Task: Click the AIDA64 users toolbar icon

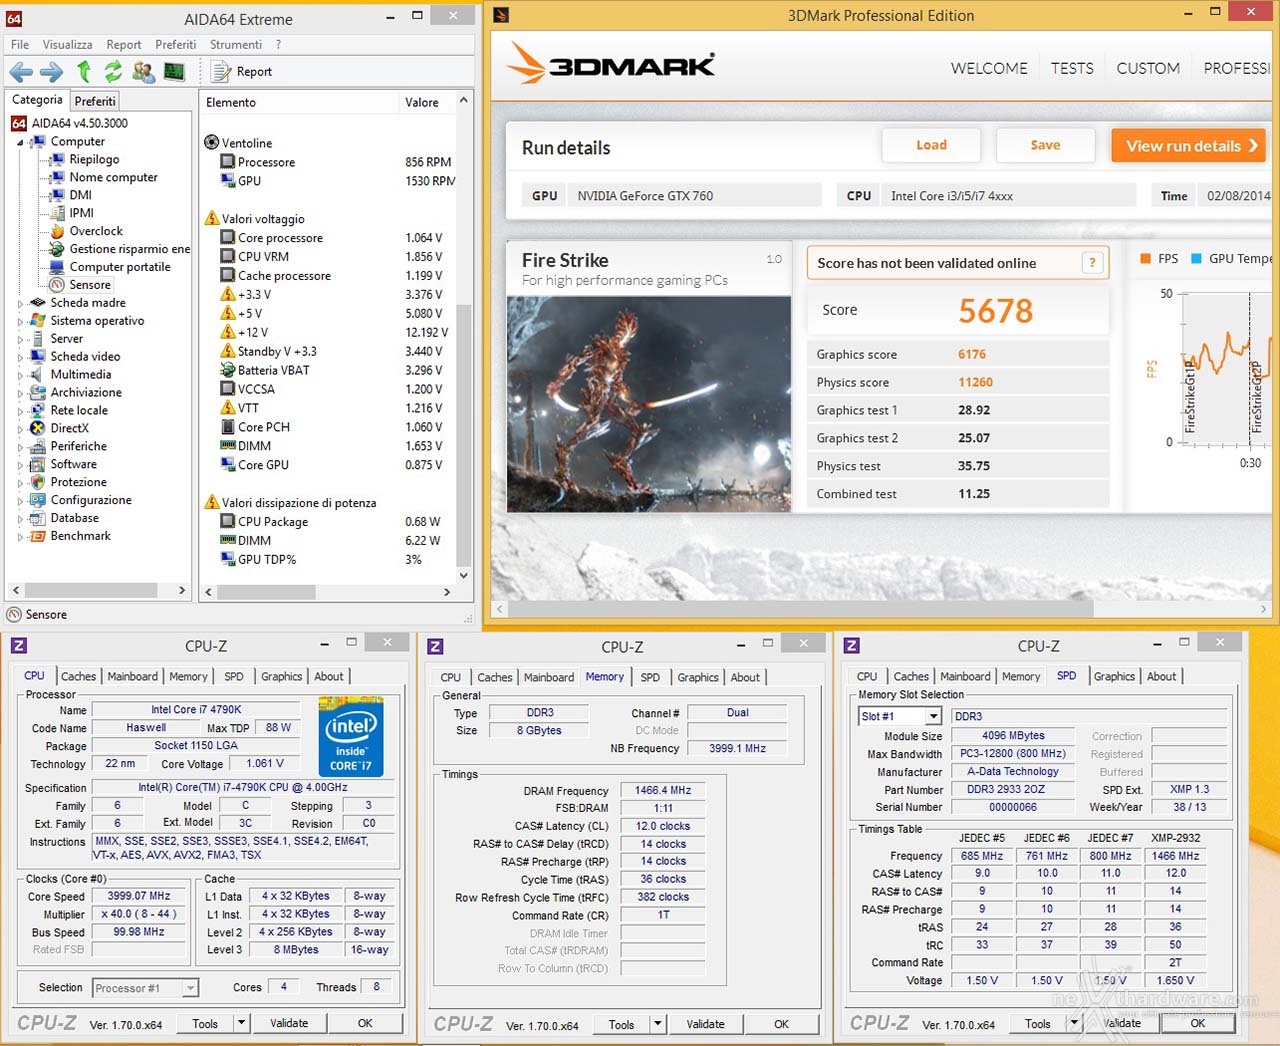Action: coord(143,72)
